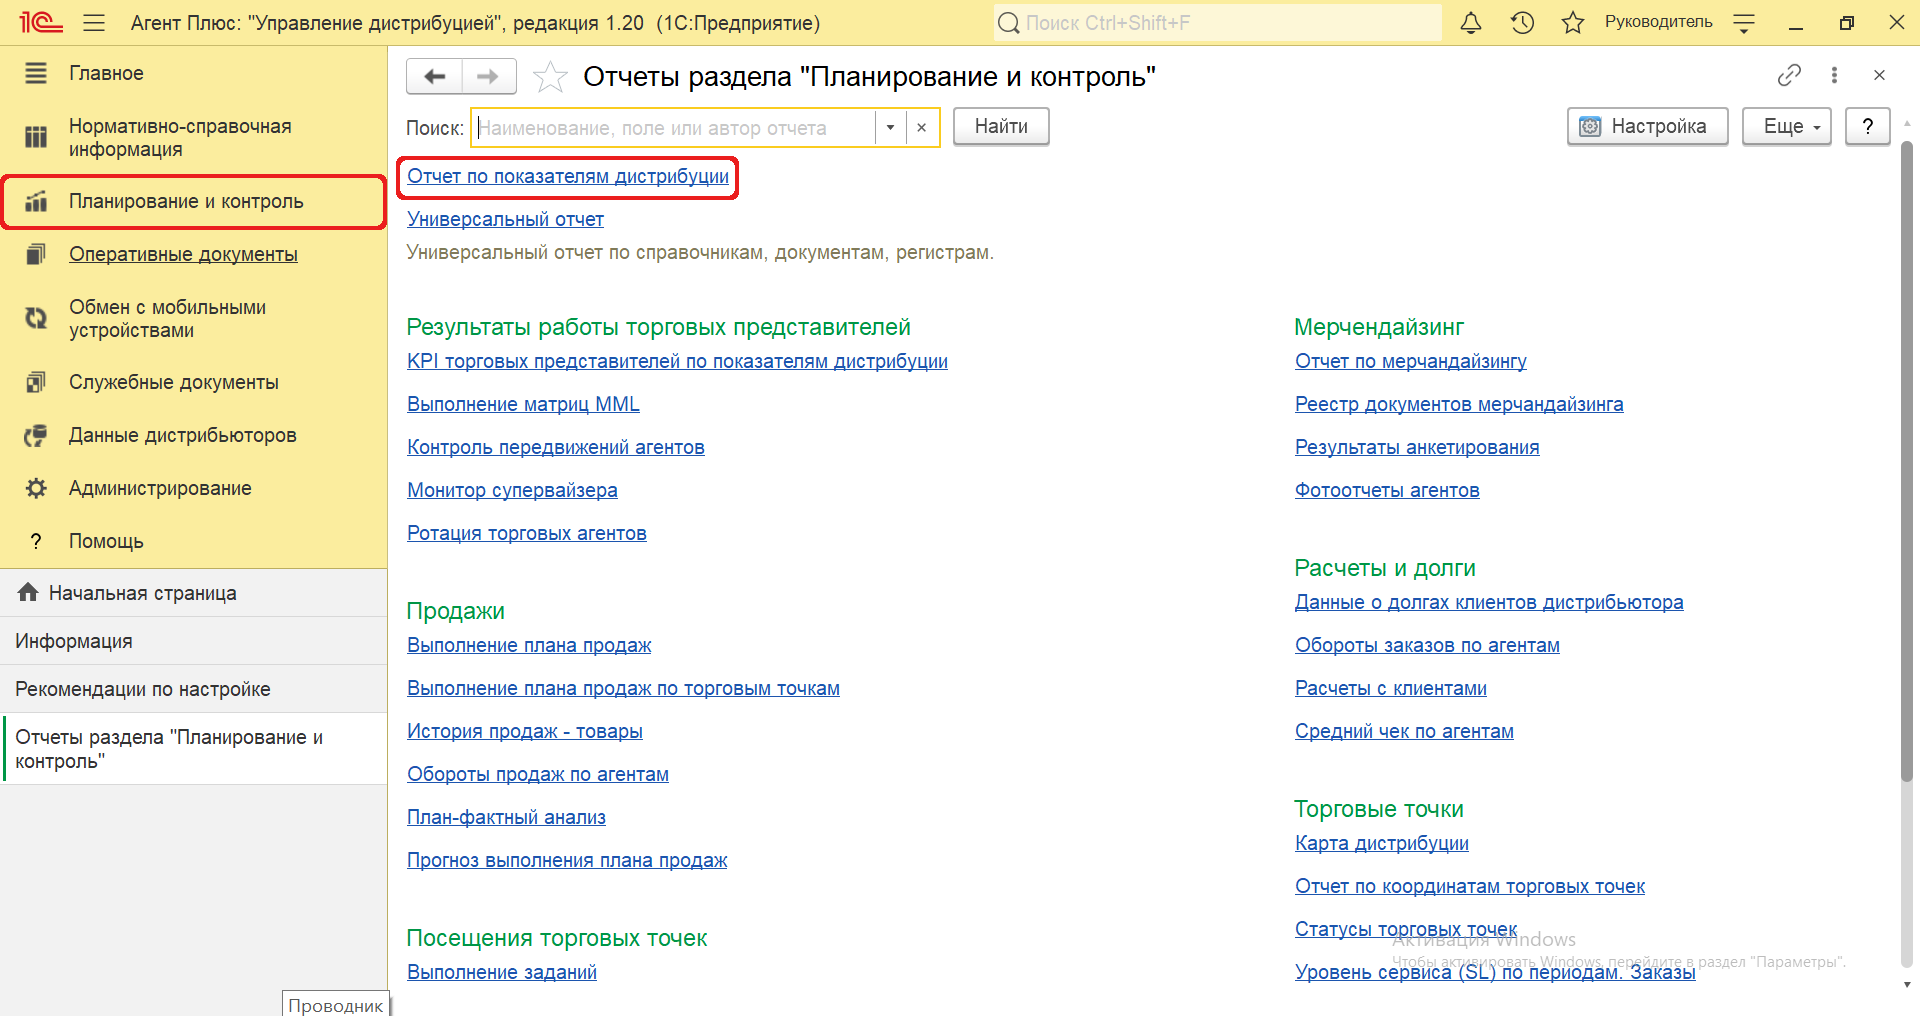This screenshot has height=1016, width=1920.
Task: Open Выполнение плана продаж report
Action: click(x=529, y=646)
